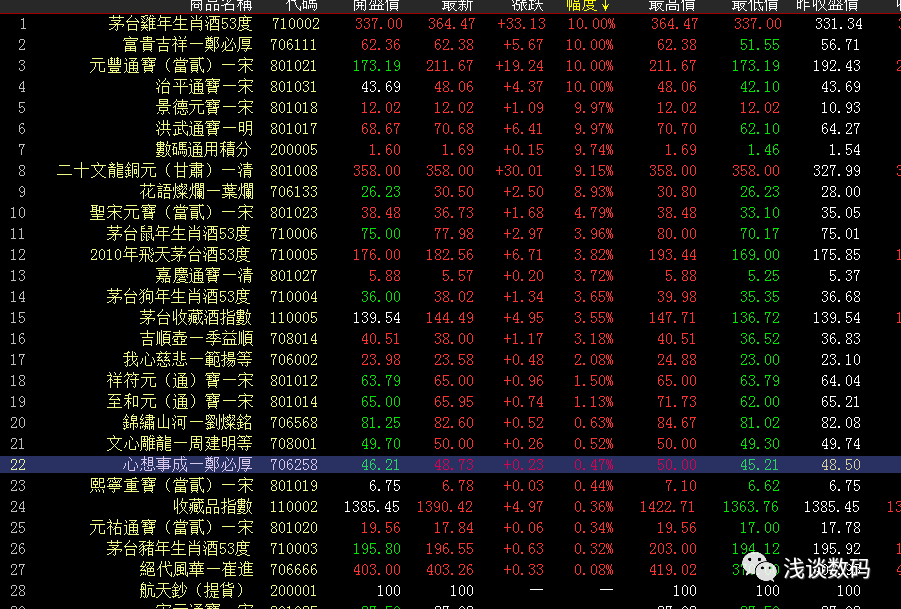The image size is (901, 609).
Task: Open 花語燦爛一葉爛 product
Action: 196,191
